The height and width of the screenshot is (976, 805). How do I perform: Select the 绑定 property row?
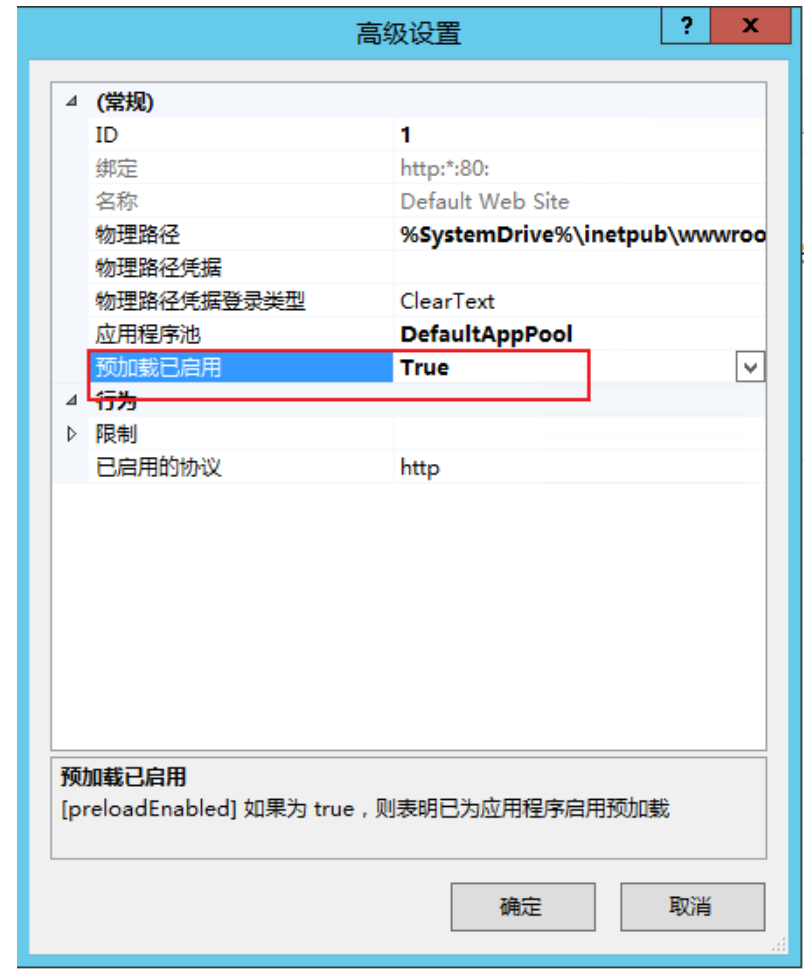[427, 168]
